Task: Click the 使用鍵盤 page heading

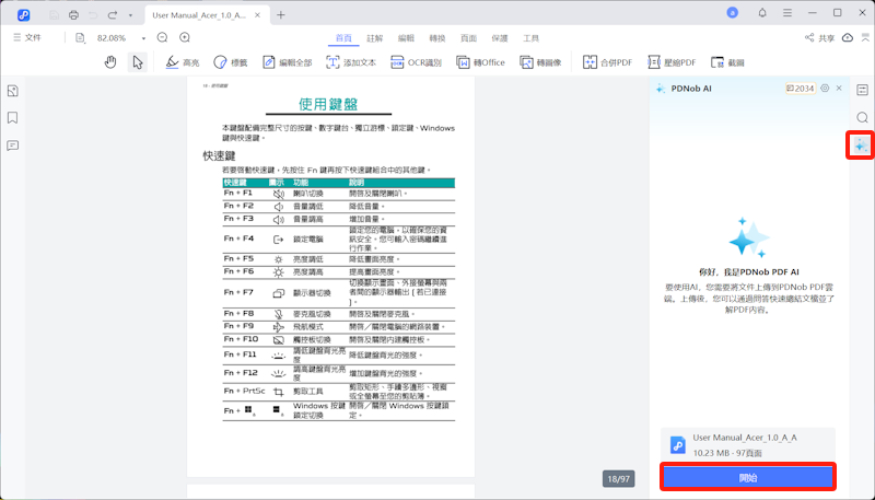Action: 328,104
